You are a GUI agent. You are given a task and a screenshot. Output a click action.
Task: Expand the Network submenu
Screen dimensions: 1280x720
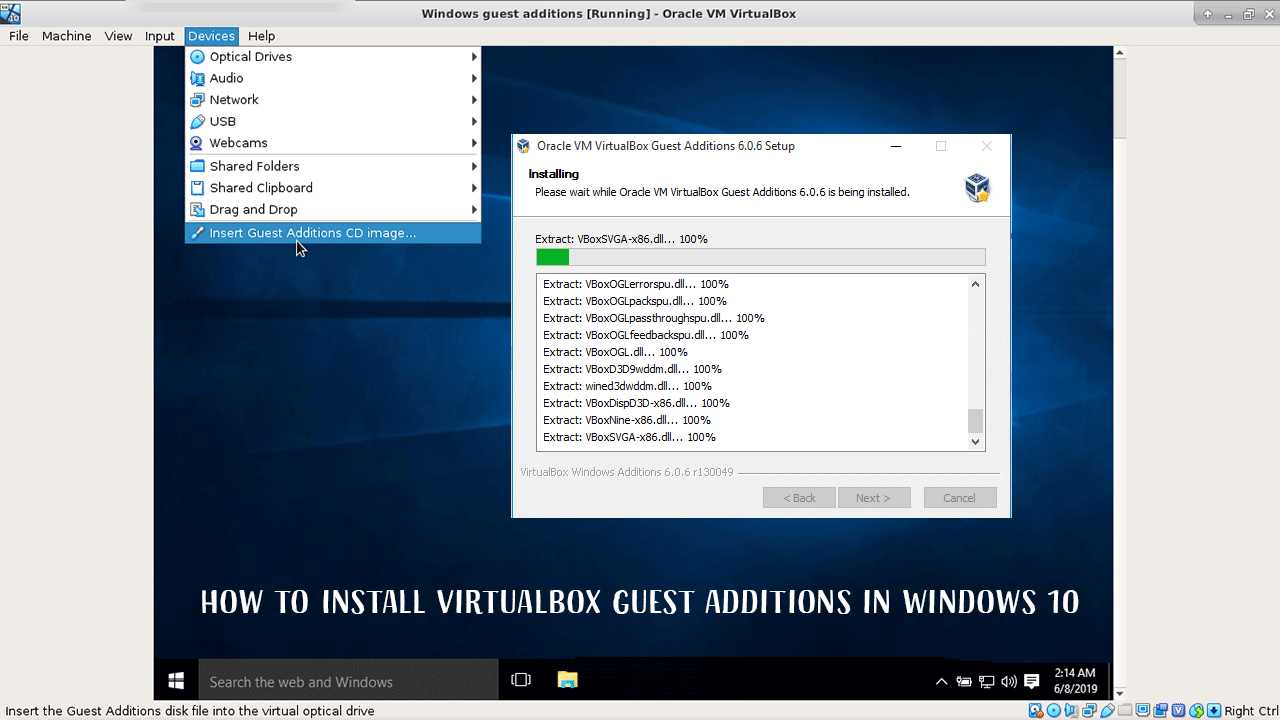point(333,100)
